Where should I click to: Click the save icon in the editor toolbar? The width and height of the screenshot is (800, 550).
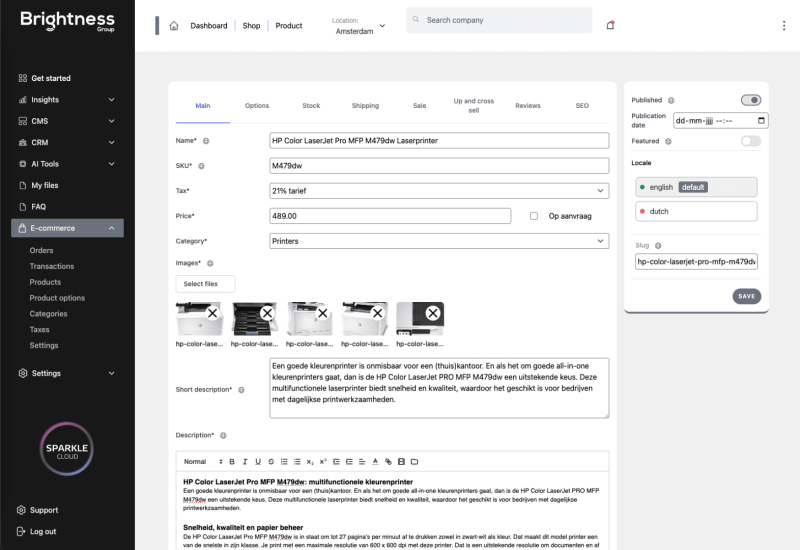click(x=402, y=461)
